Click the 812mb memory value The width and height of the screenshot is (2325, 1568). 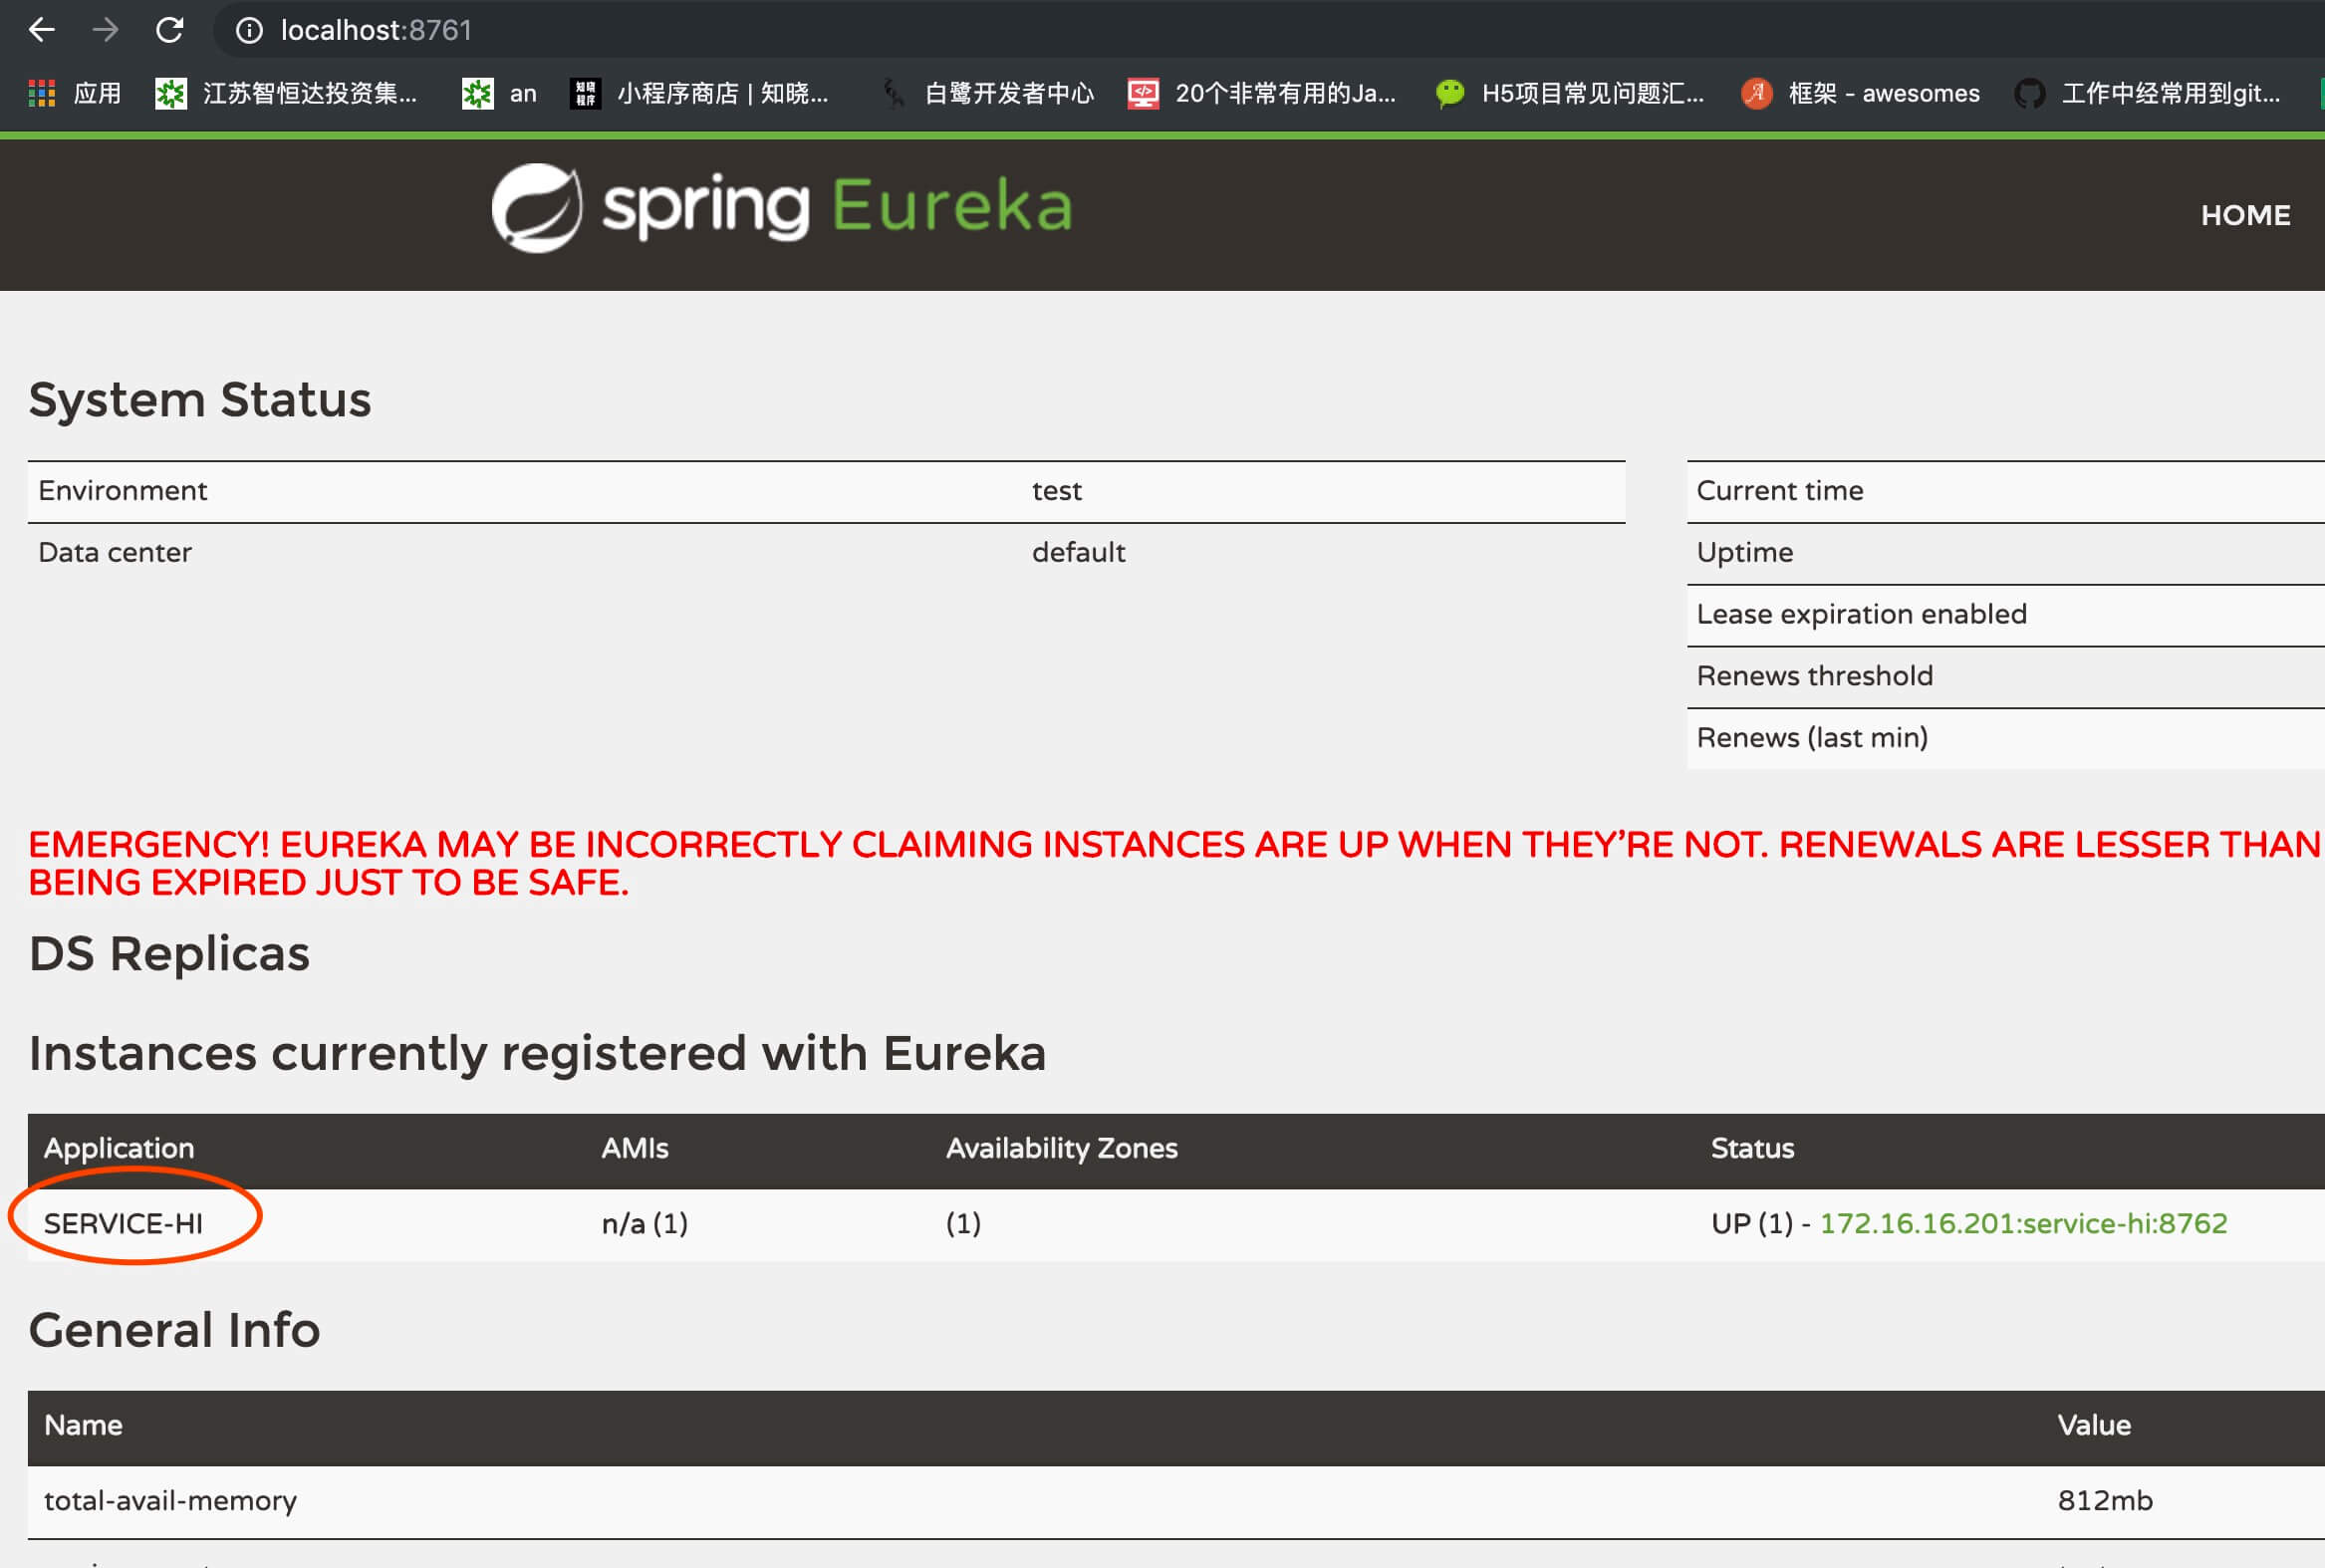(2105, 1501)
